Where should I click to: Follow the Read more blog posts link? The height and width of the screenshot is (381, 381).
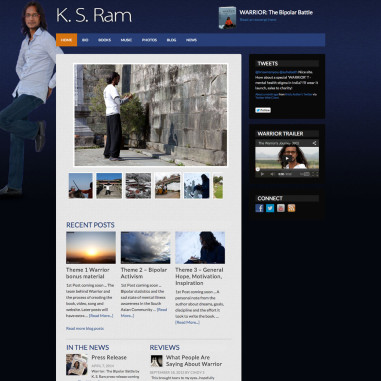(85, 328)
